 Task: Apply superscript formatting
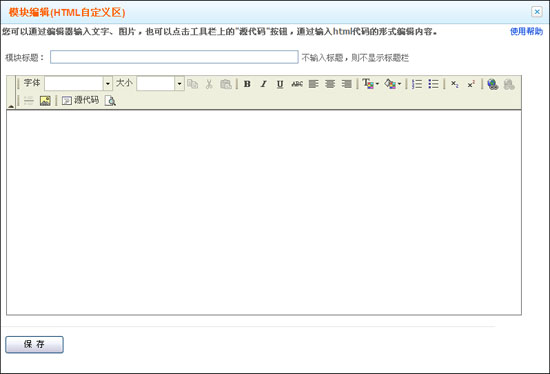471,84
